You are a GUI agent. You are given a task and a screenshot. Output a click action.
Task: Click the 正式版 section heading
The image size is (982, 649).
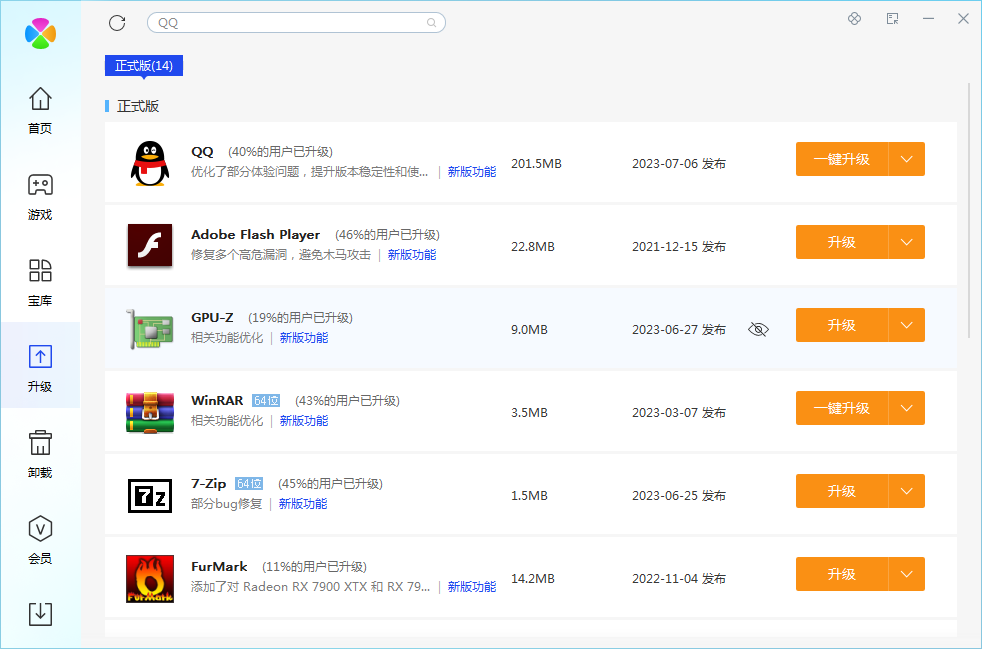(138, 106)
